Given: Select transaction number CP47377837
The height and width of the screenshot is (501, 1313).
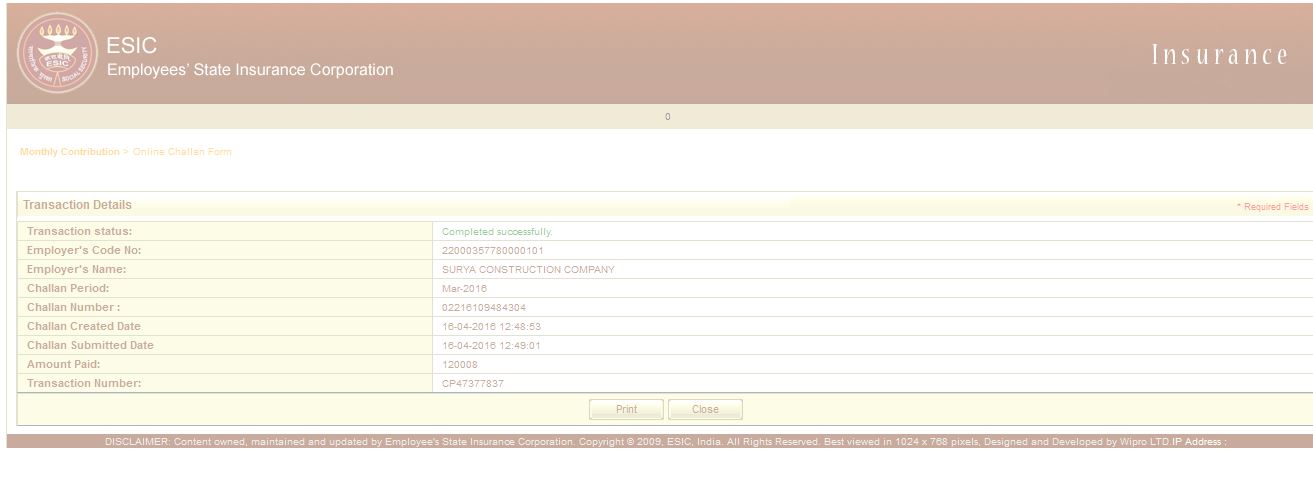Looking at the screenshot, I should (473, 384).
